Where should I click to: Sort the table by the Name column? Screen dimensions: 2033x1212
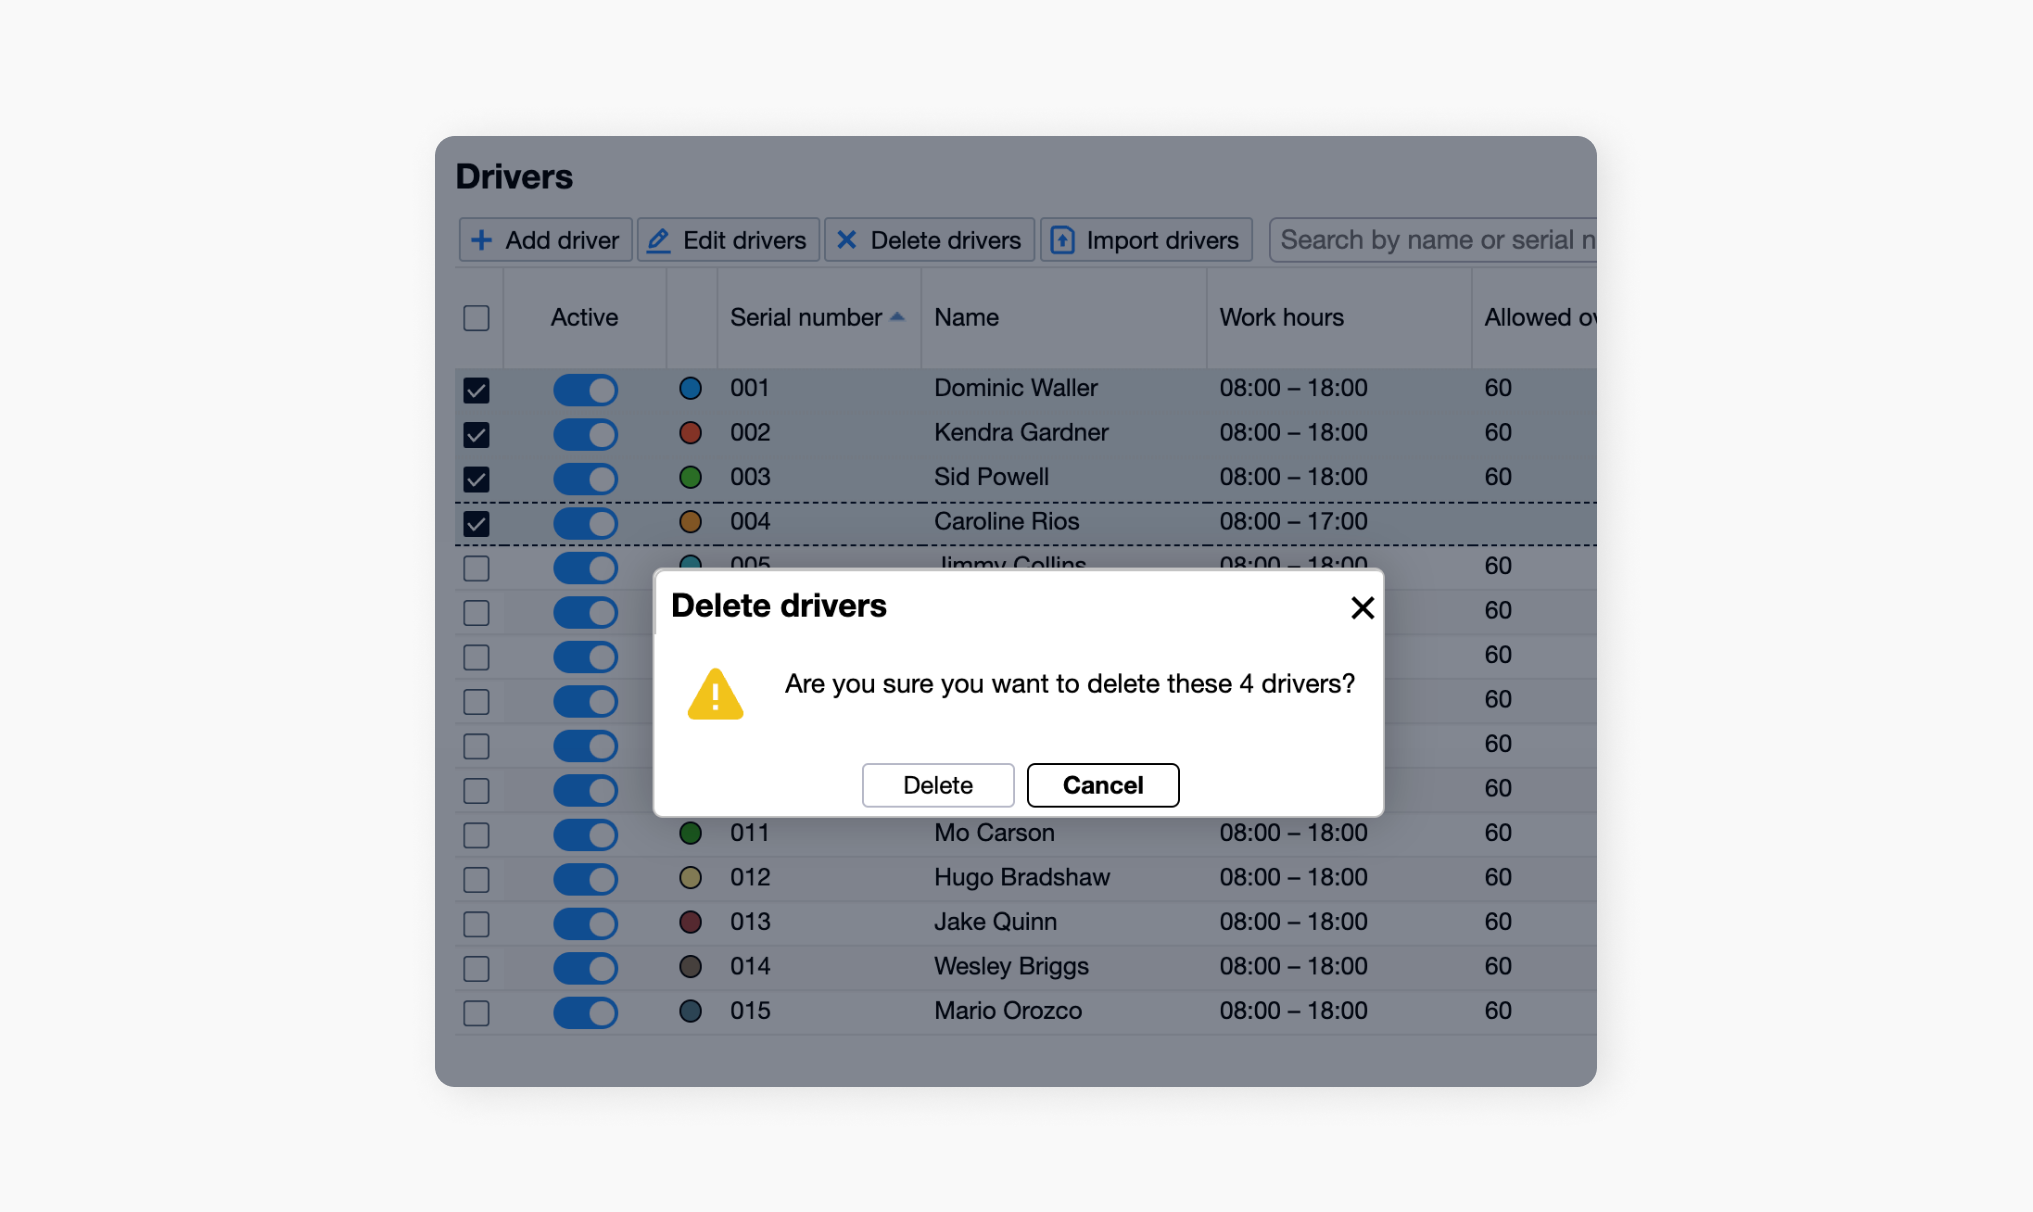tap(966, 317)
